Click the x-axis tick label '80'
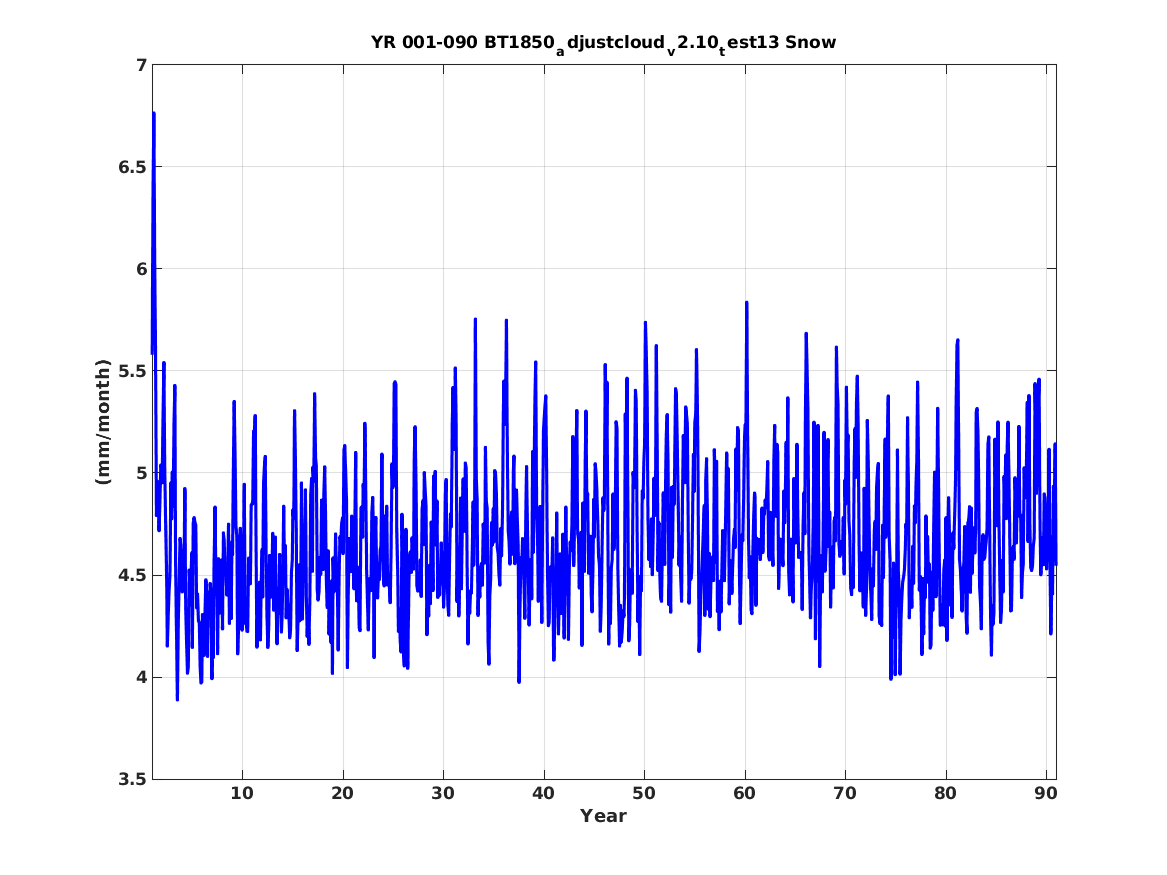Screen dimensions: 1167x875 coord(945,793)
